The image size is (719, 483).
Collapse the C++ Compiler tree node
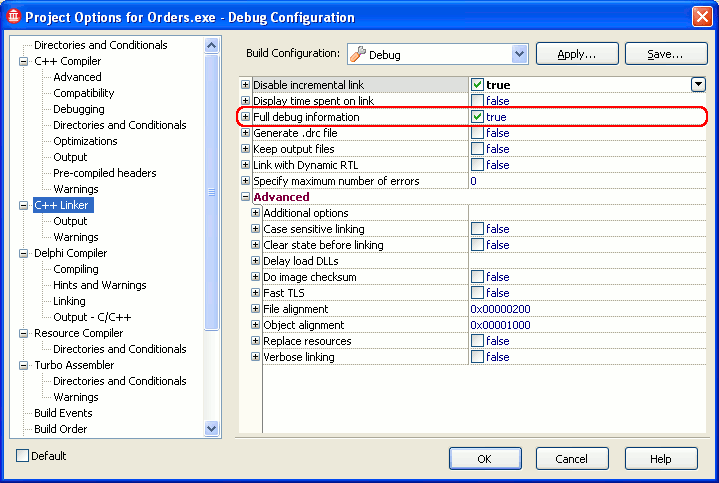(24, 61)
